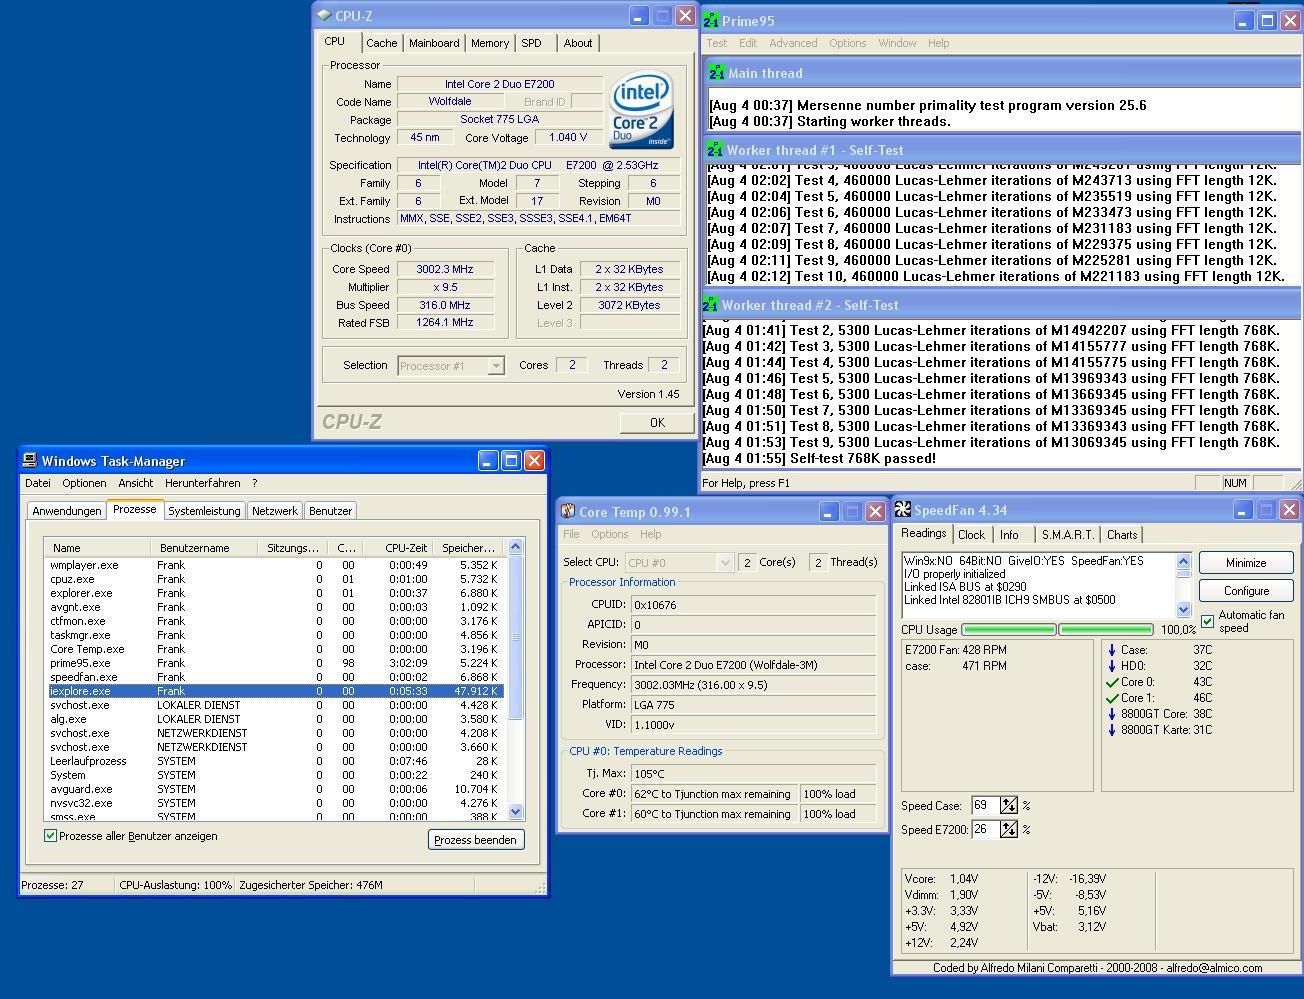Open the CPU-Z Processor selection dropdown
Image resolution: width=1304 pixels, height=999 pixels.
click(x=496, y=366)
